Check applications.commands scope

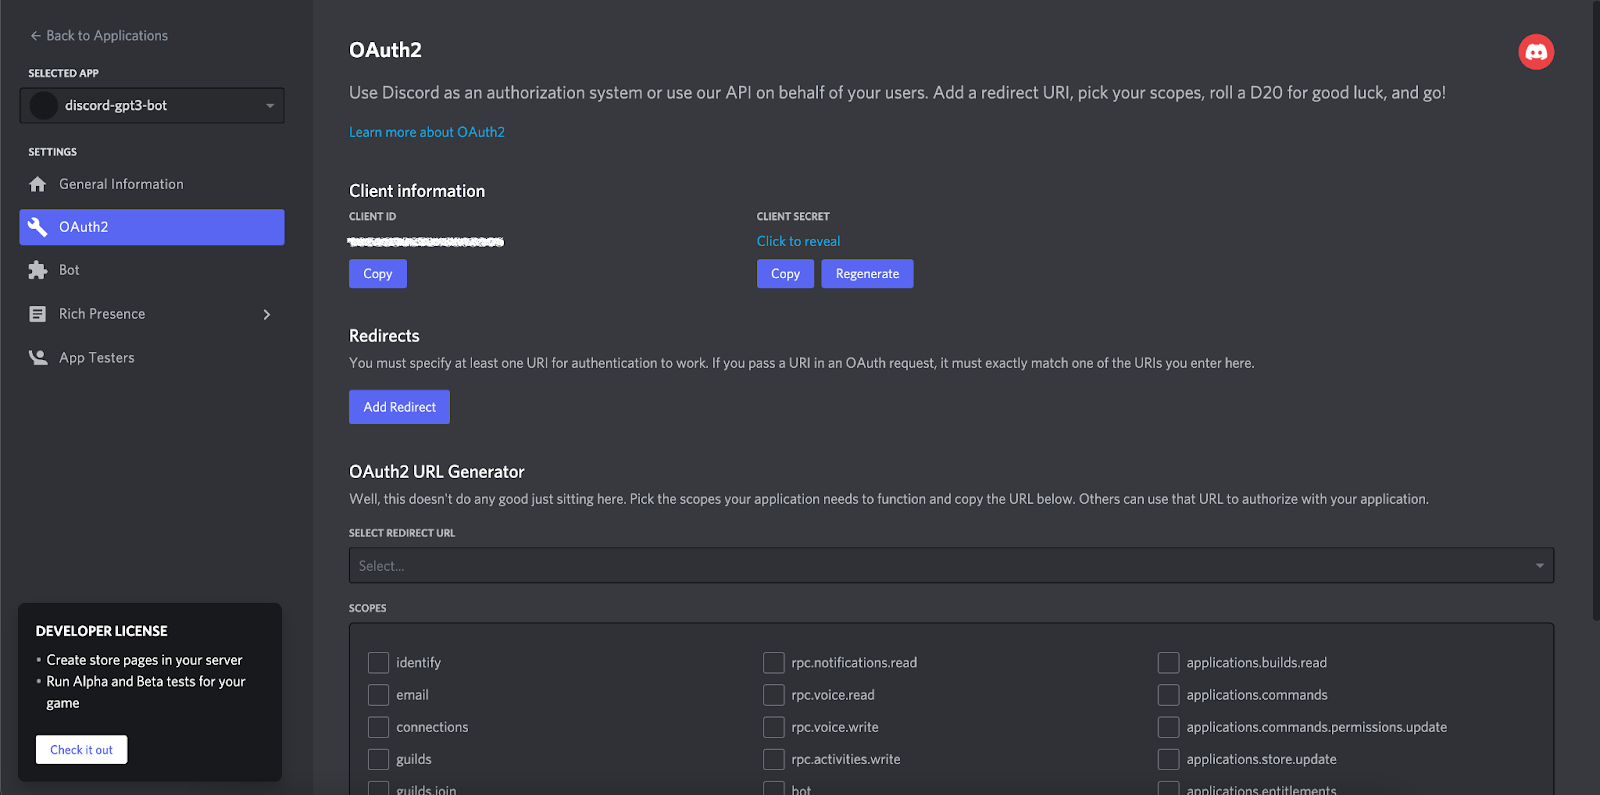click(1168, 695)
